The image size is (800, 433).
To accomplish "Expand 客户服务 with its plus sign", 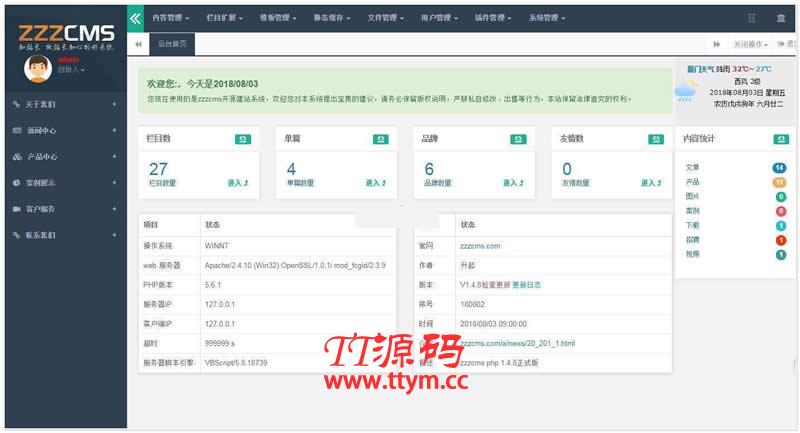I will (x=114, y=209).
